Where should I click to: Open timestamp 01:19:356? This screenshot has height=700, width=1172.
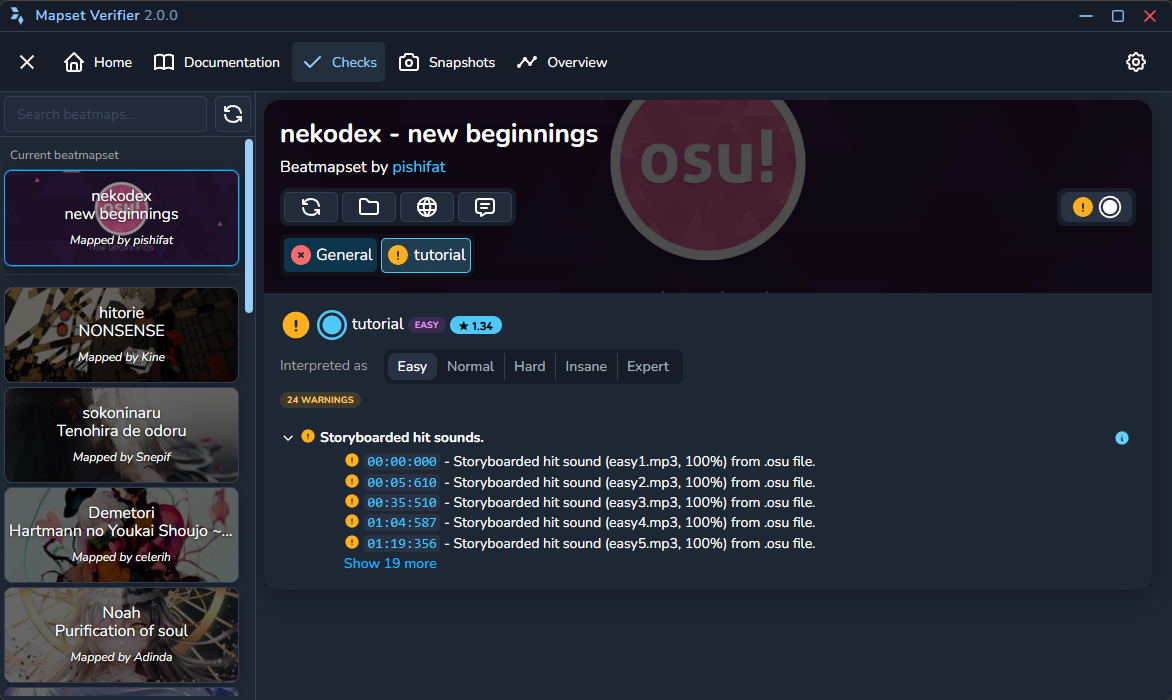tap(402, 544)
